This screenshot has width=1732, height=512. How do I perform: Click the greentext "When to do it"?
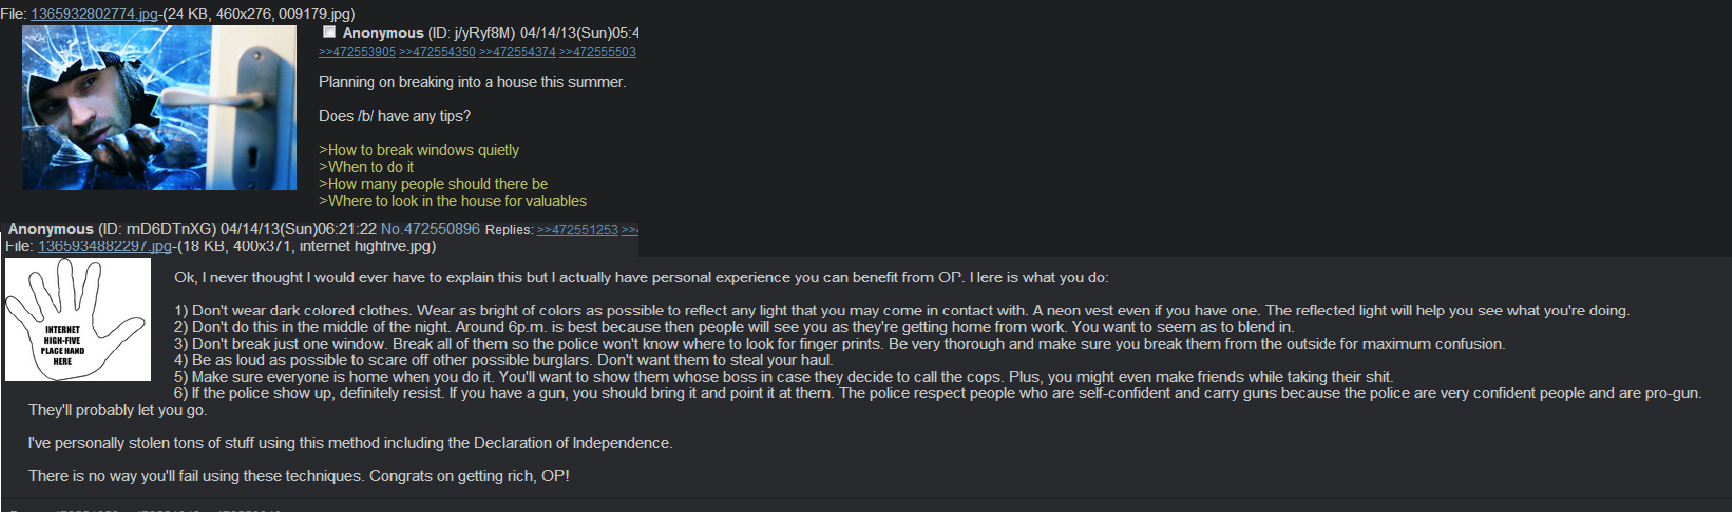(366, 167)
